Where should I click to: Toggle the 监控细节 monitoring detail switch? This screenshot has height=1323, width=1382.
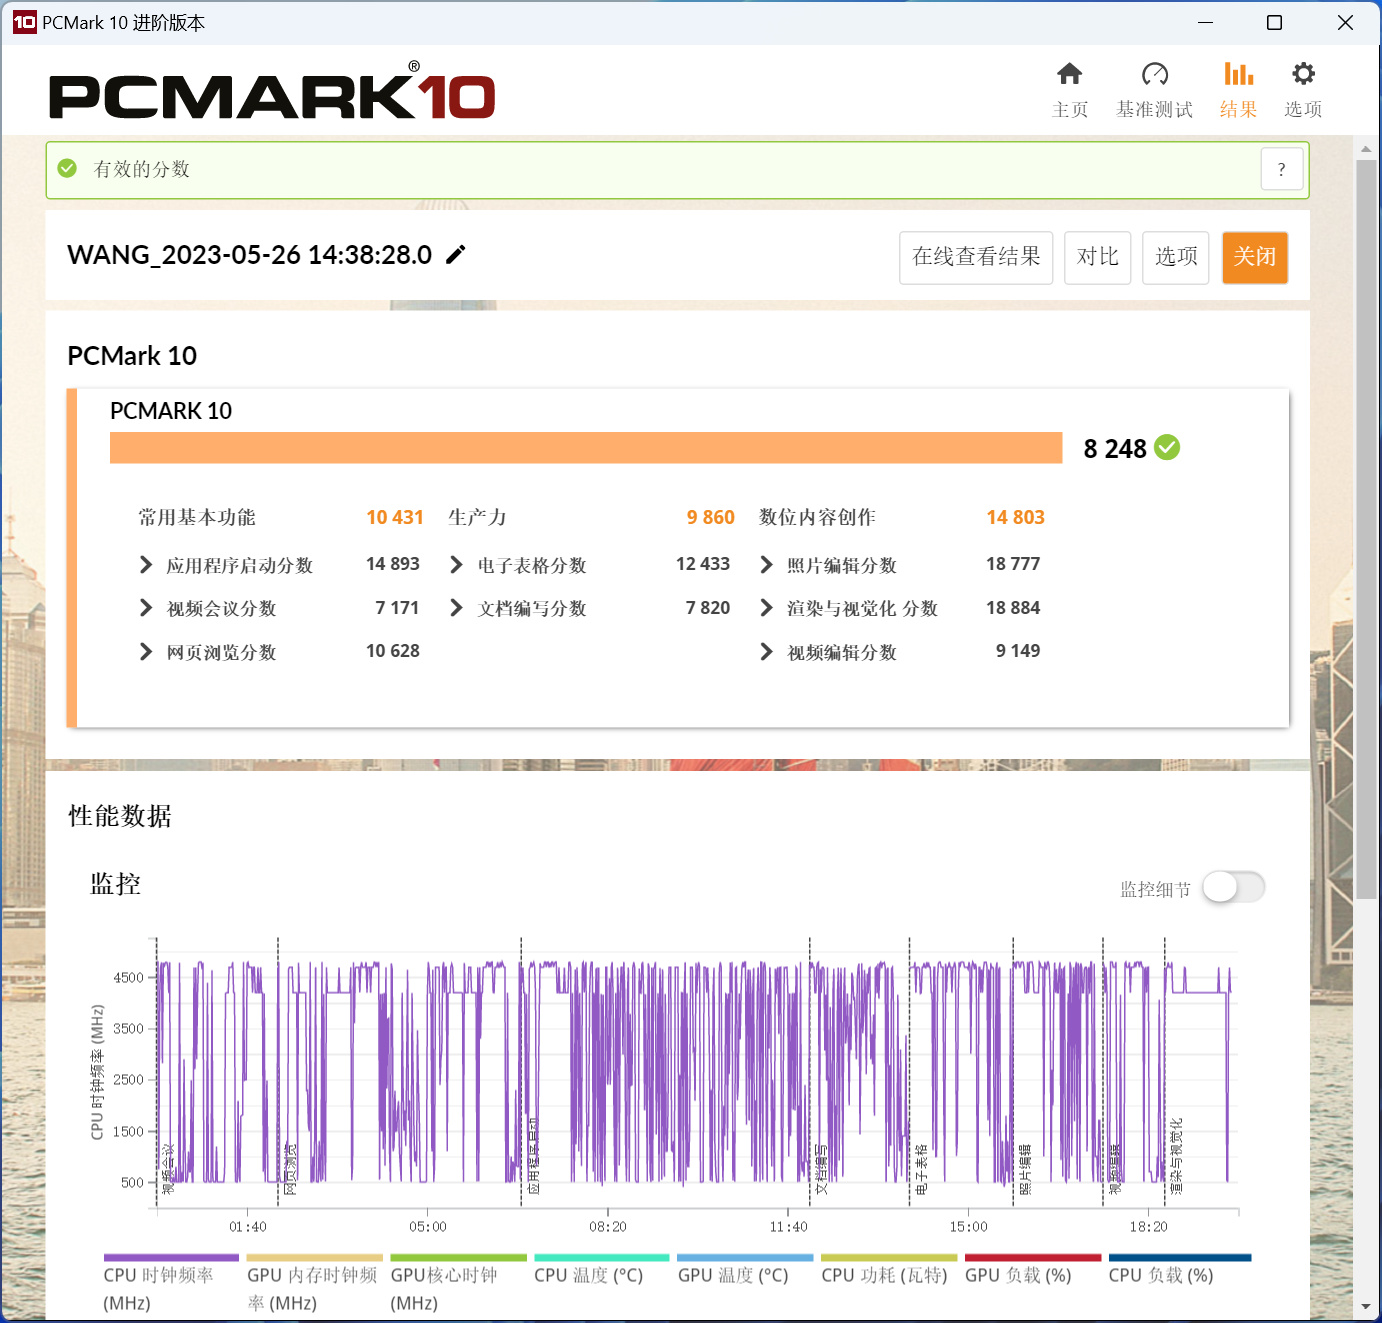point(1233,887)
